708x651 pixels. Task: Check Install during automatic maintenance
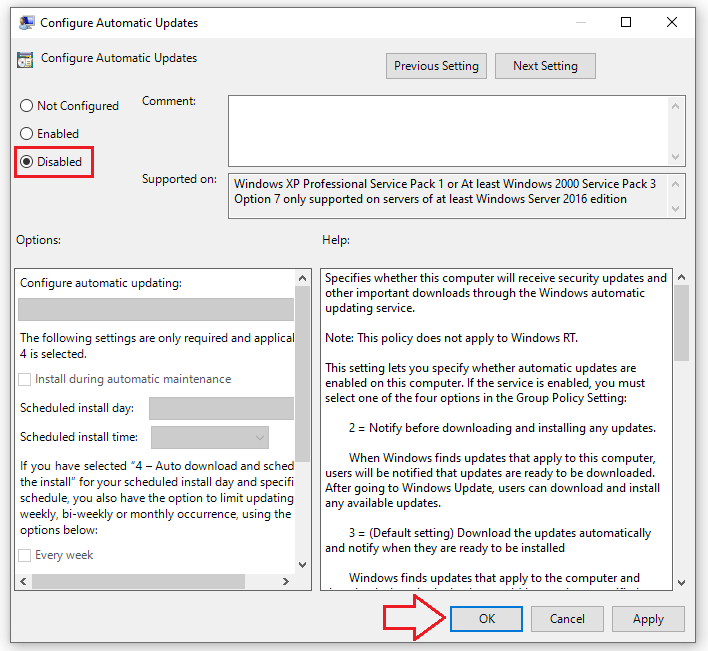click(x=25, y=379)
